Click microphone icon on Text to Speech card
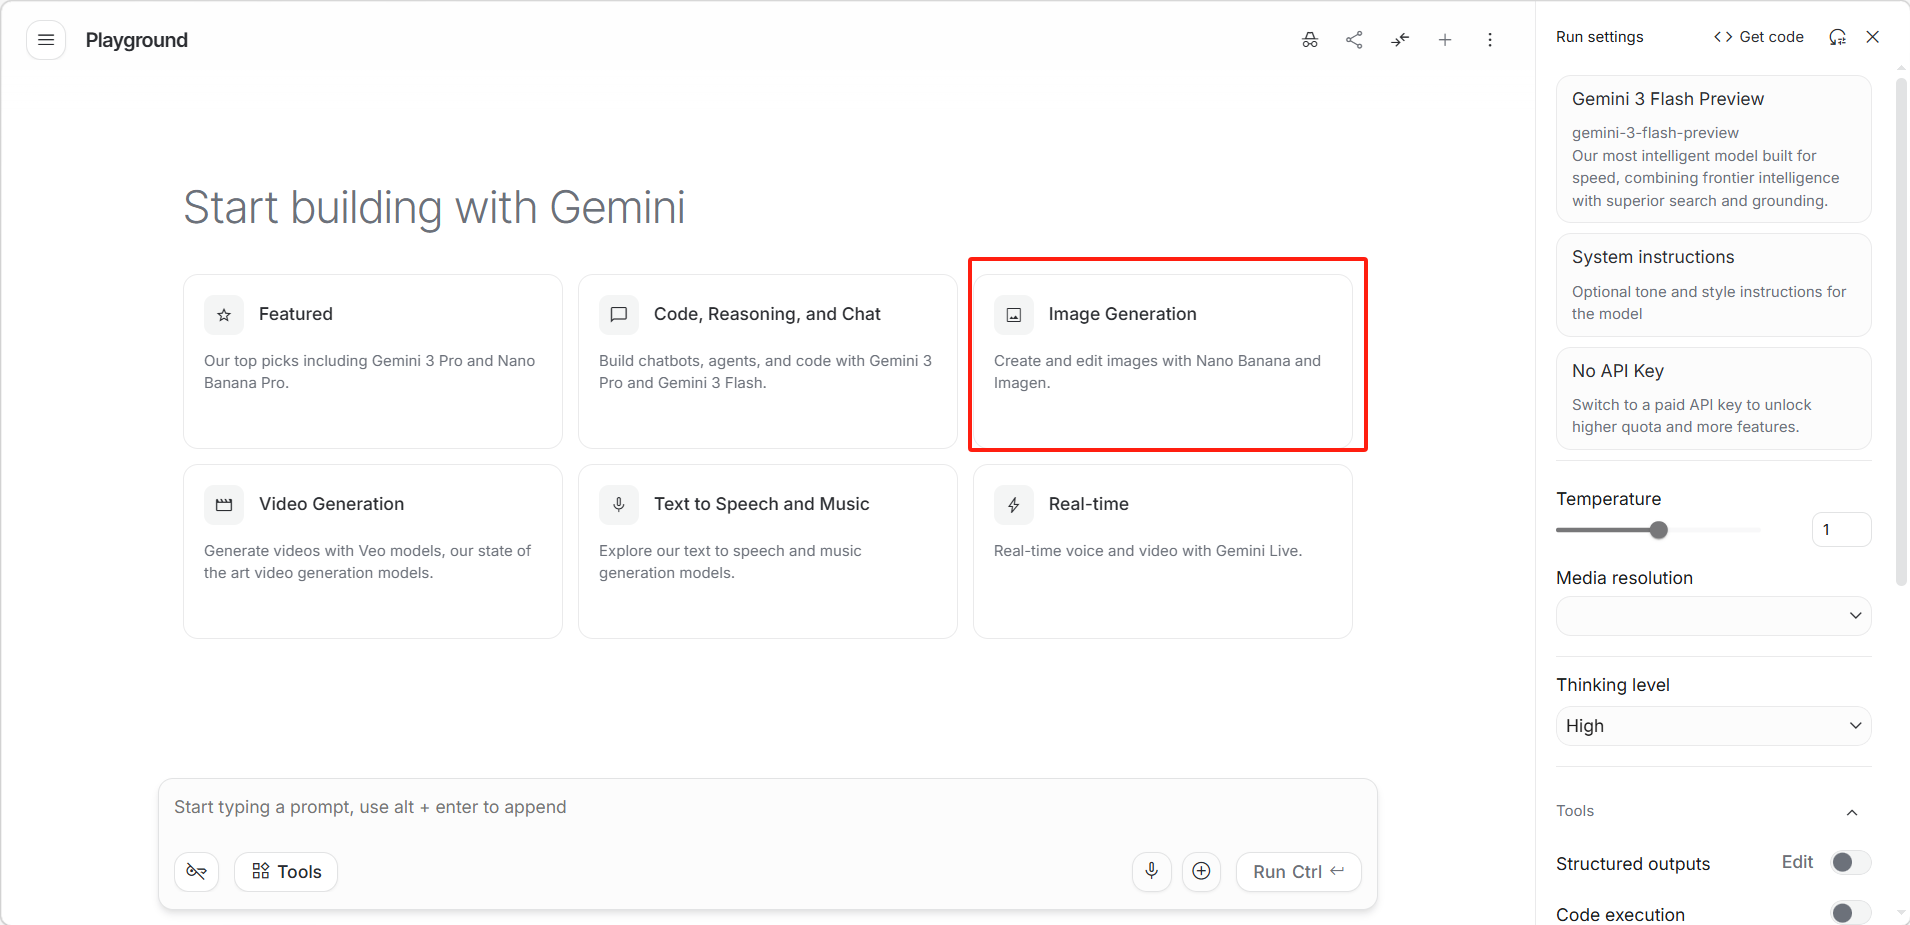The width and height of the screenshot is (1910, 925). (x=619, y=505)
